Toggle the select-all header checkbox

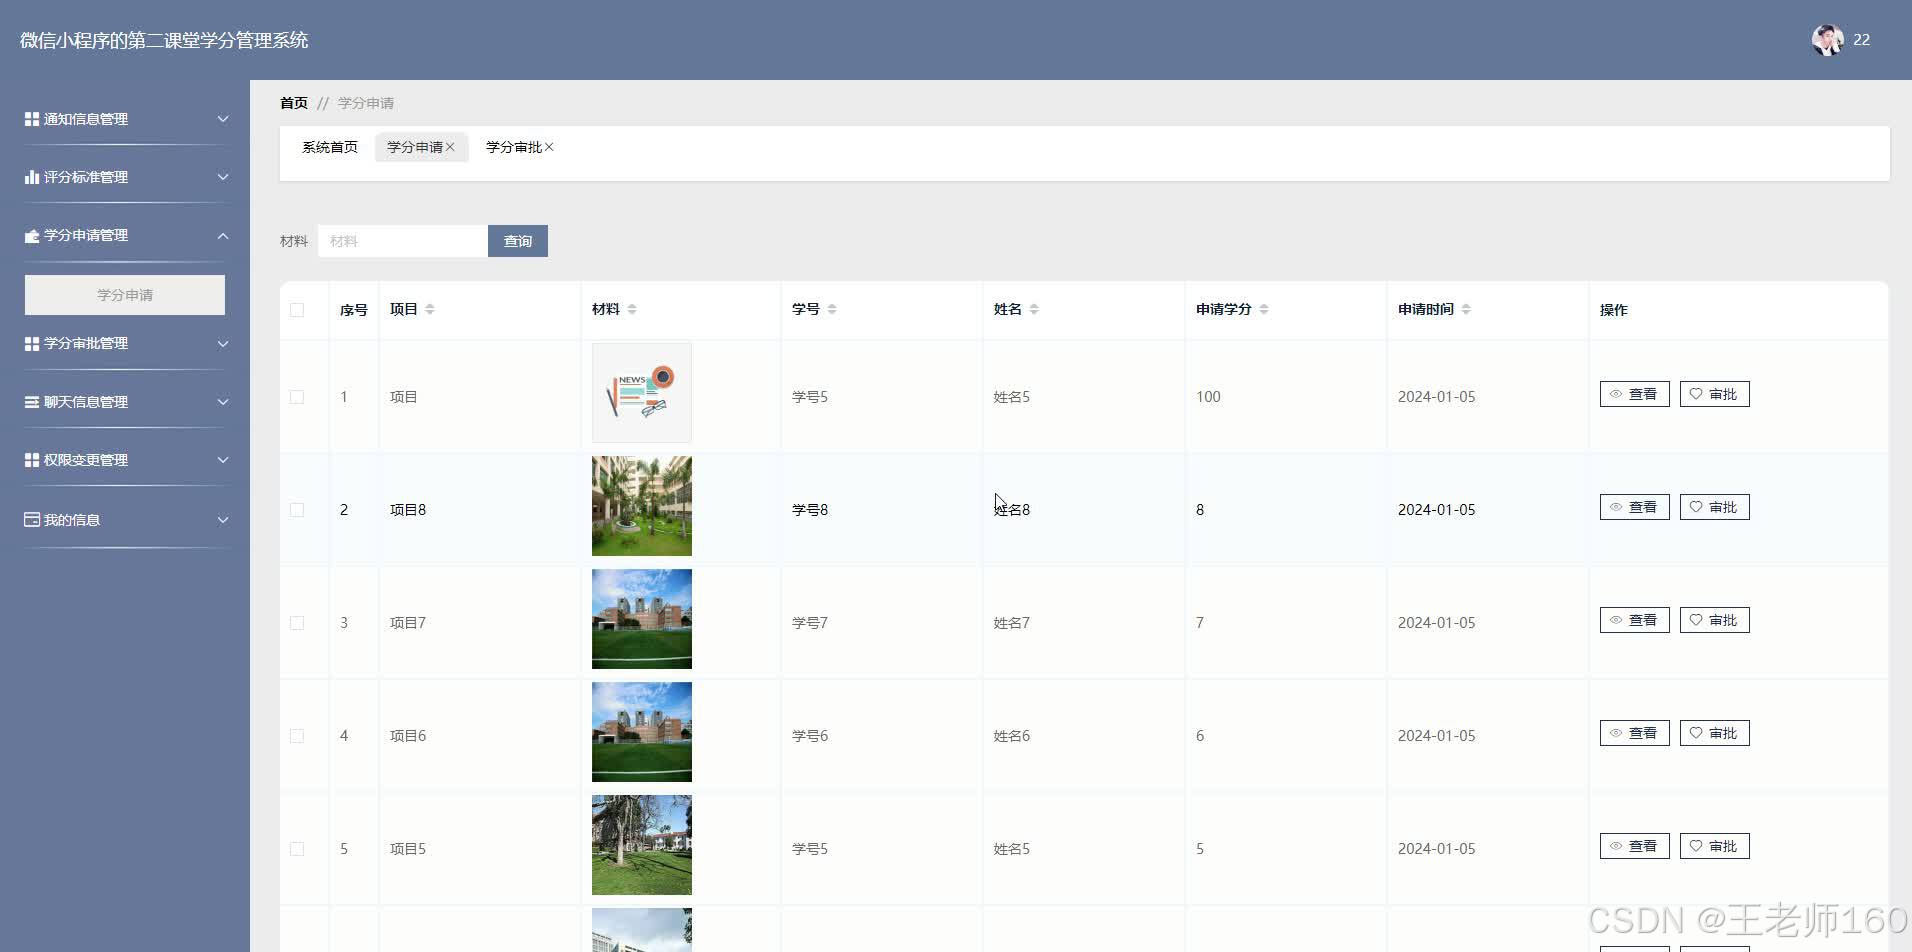click(297, 310)
